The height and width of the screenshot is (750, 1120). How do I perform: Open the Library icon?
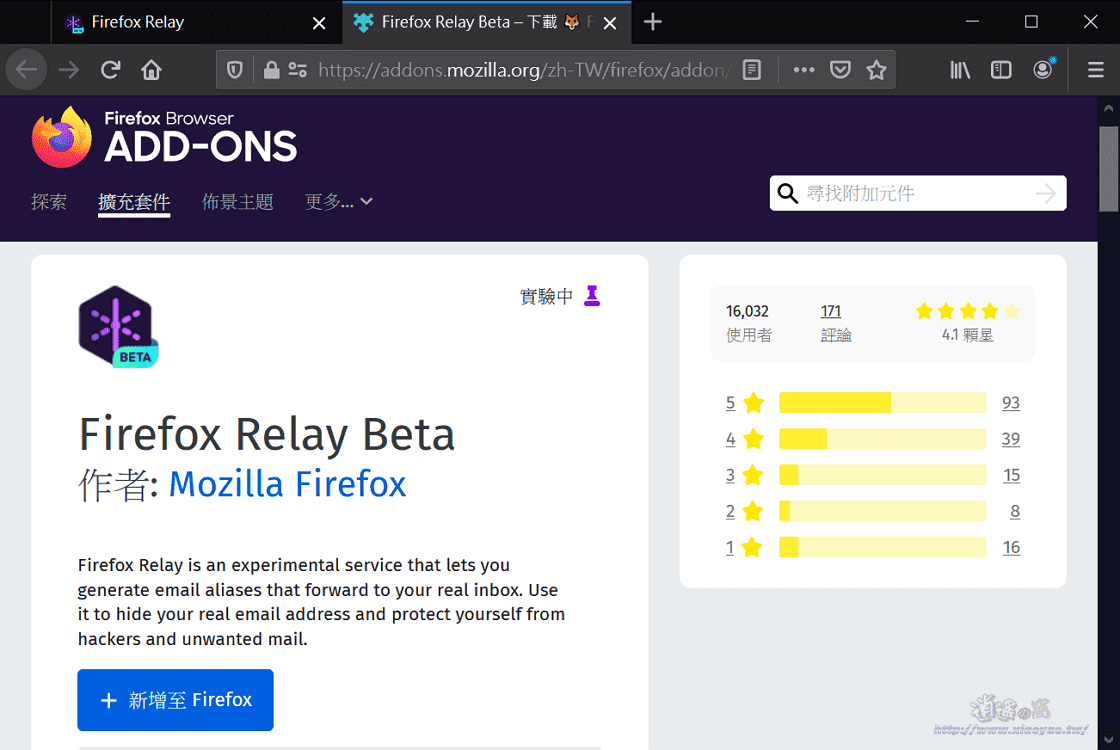(960, 70)
